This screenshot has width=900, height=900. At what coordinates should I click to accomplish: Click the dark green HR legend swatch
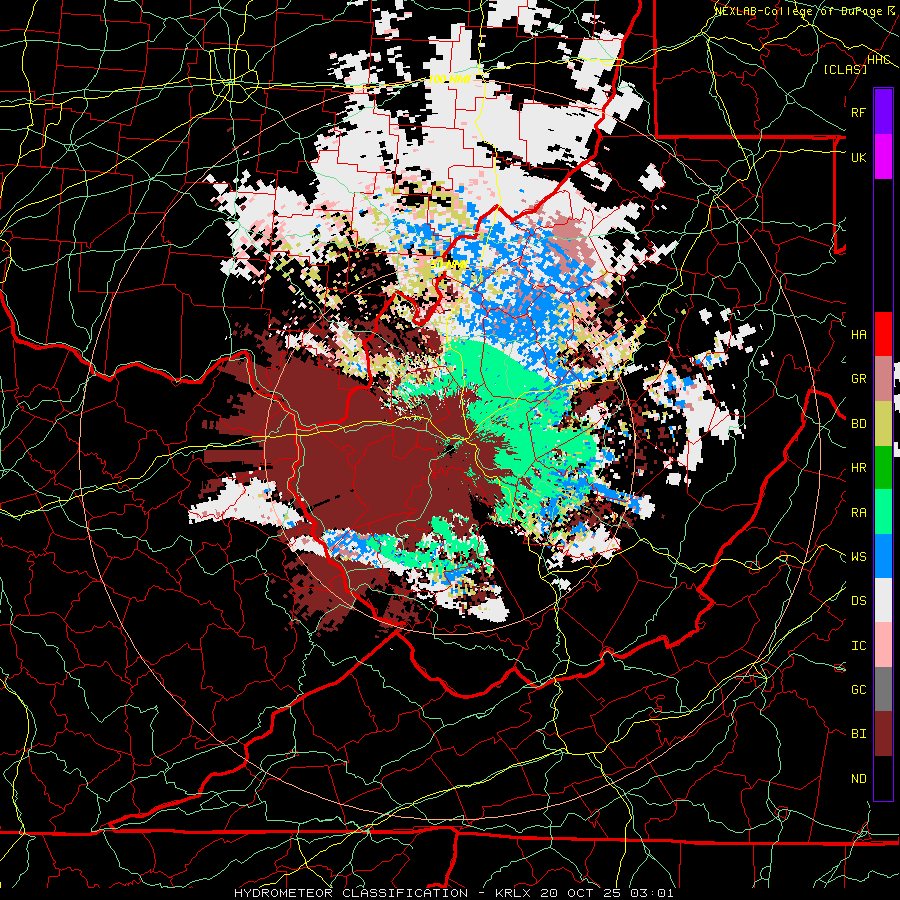point(883,468)
